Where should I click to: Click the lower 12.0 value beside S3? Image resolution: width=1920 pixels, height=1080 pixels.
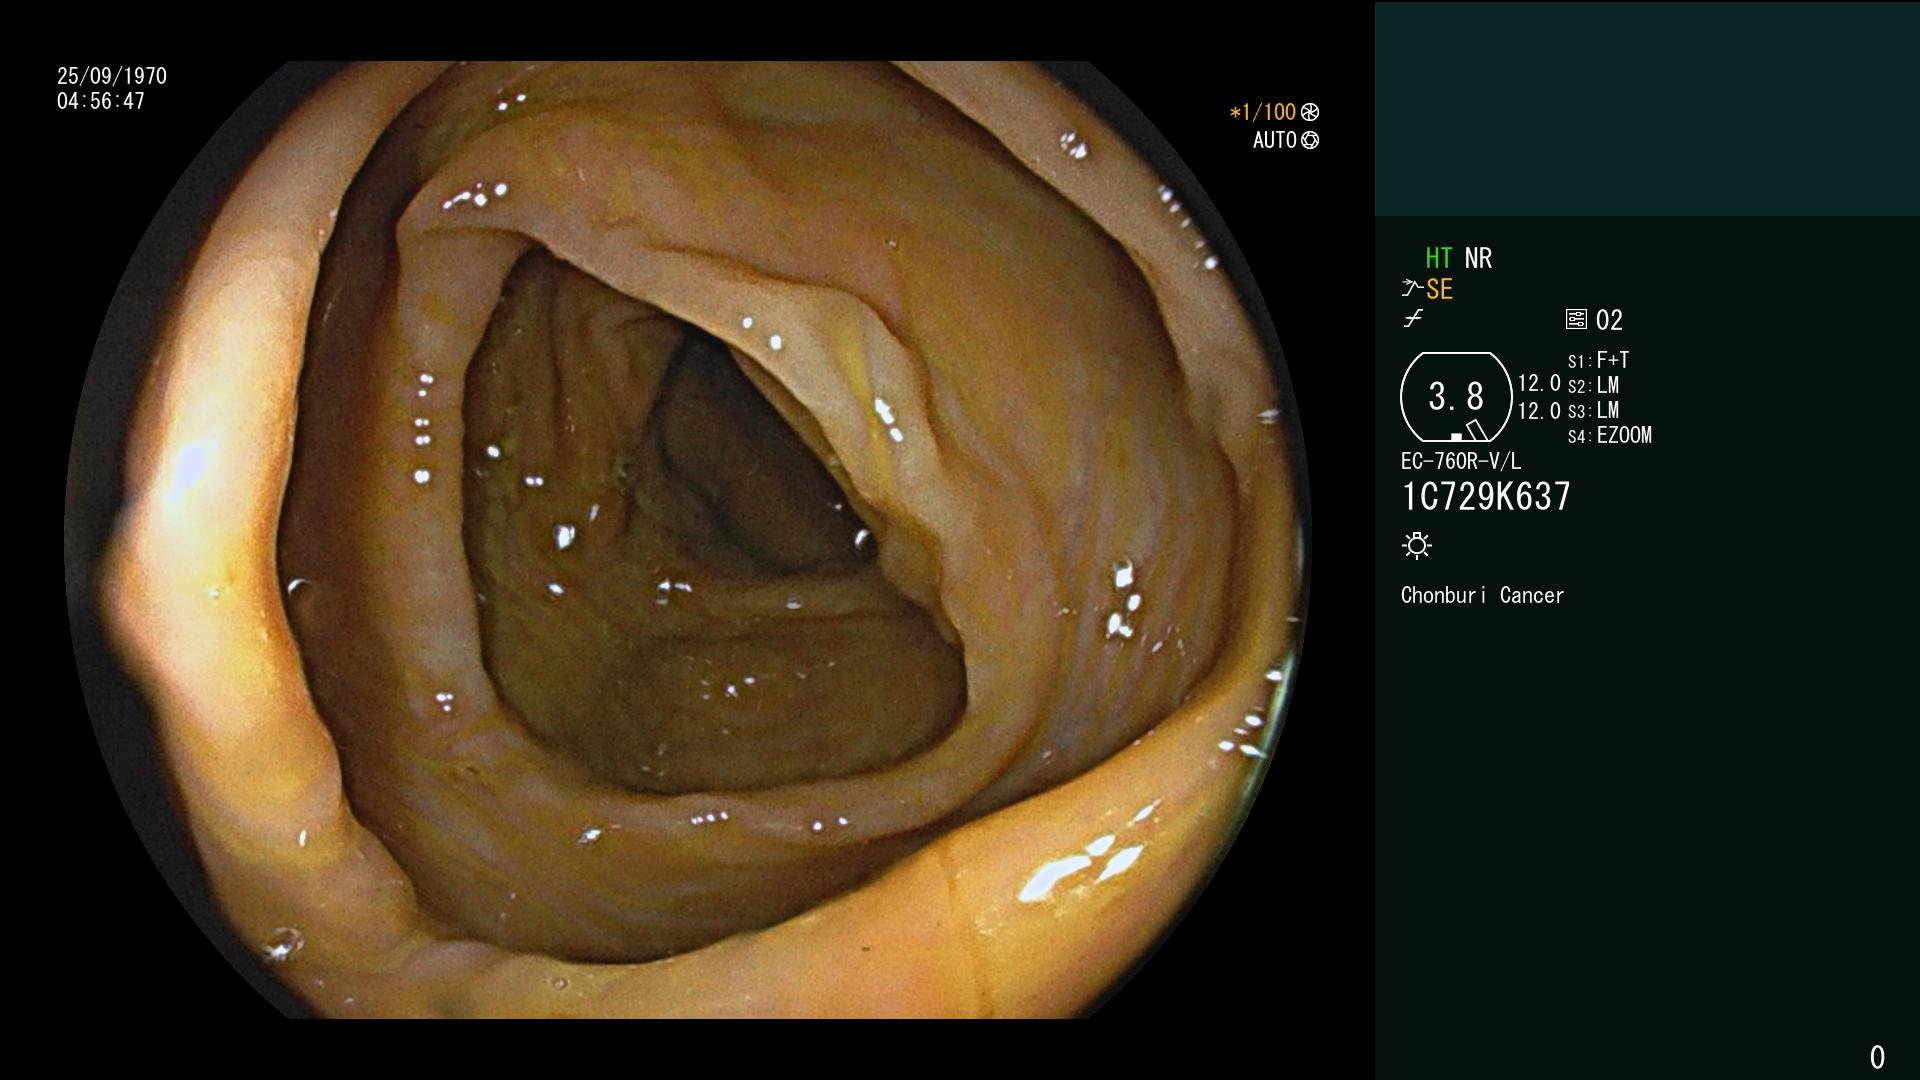(1539, 410)
